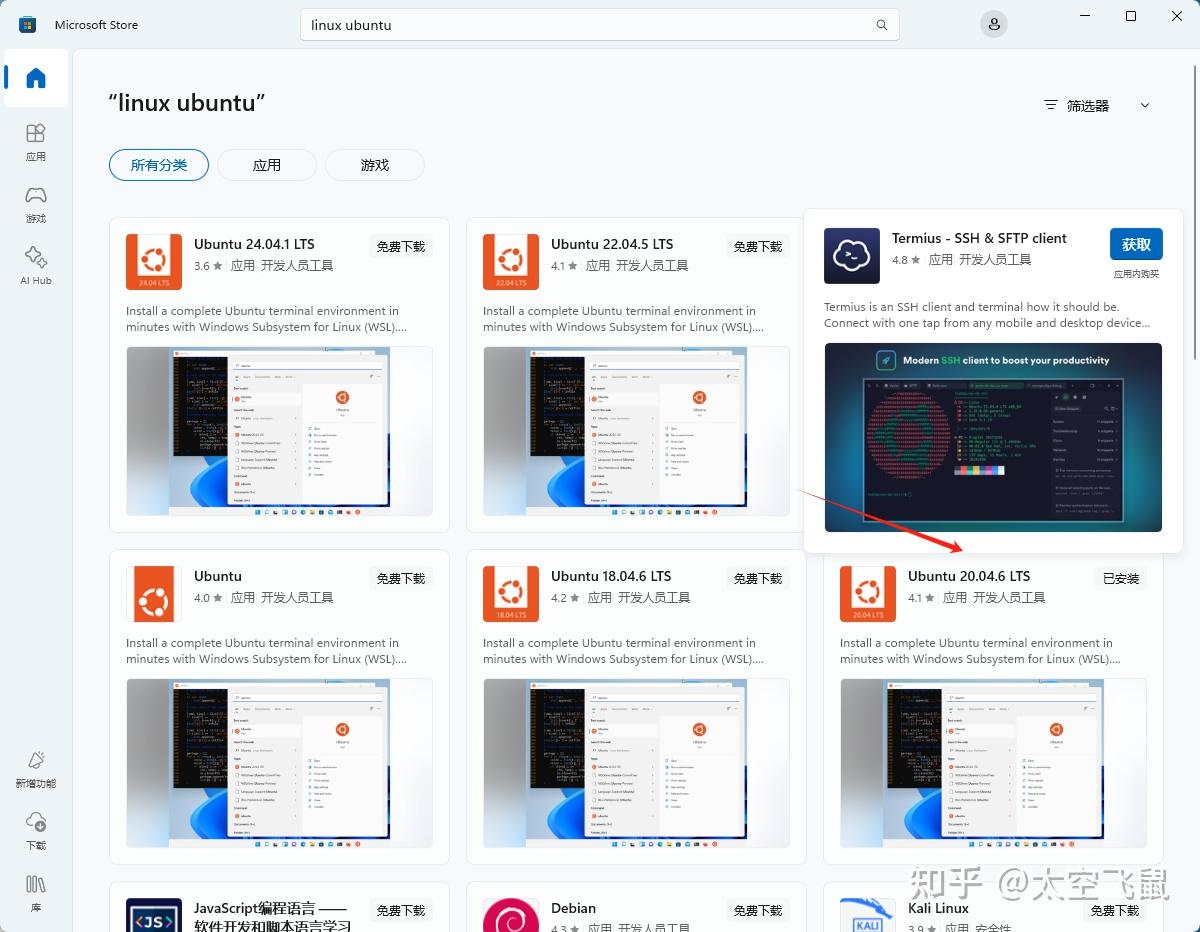Open the Termius SSH & SFTP client listing

(x=979, y=238)
